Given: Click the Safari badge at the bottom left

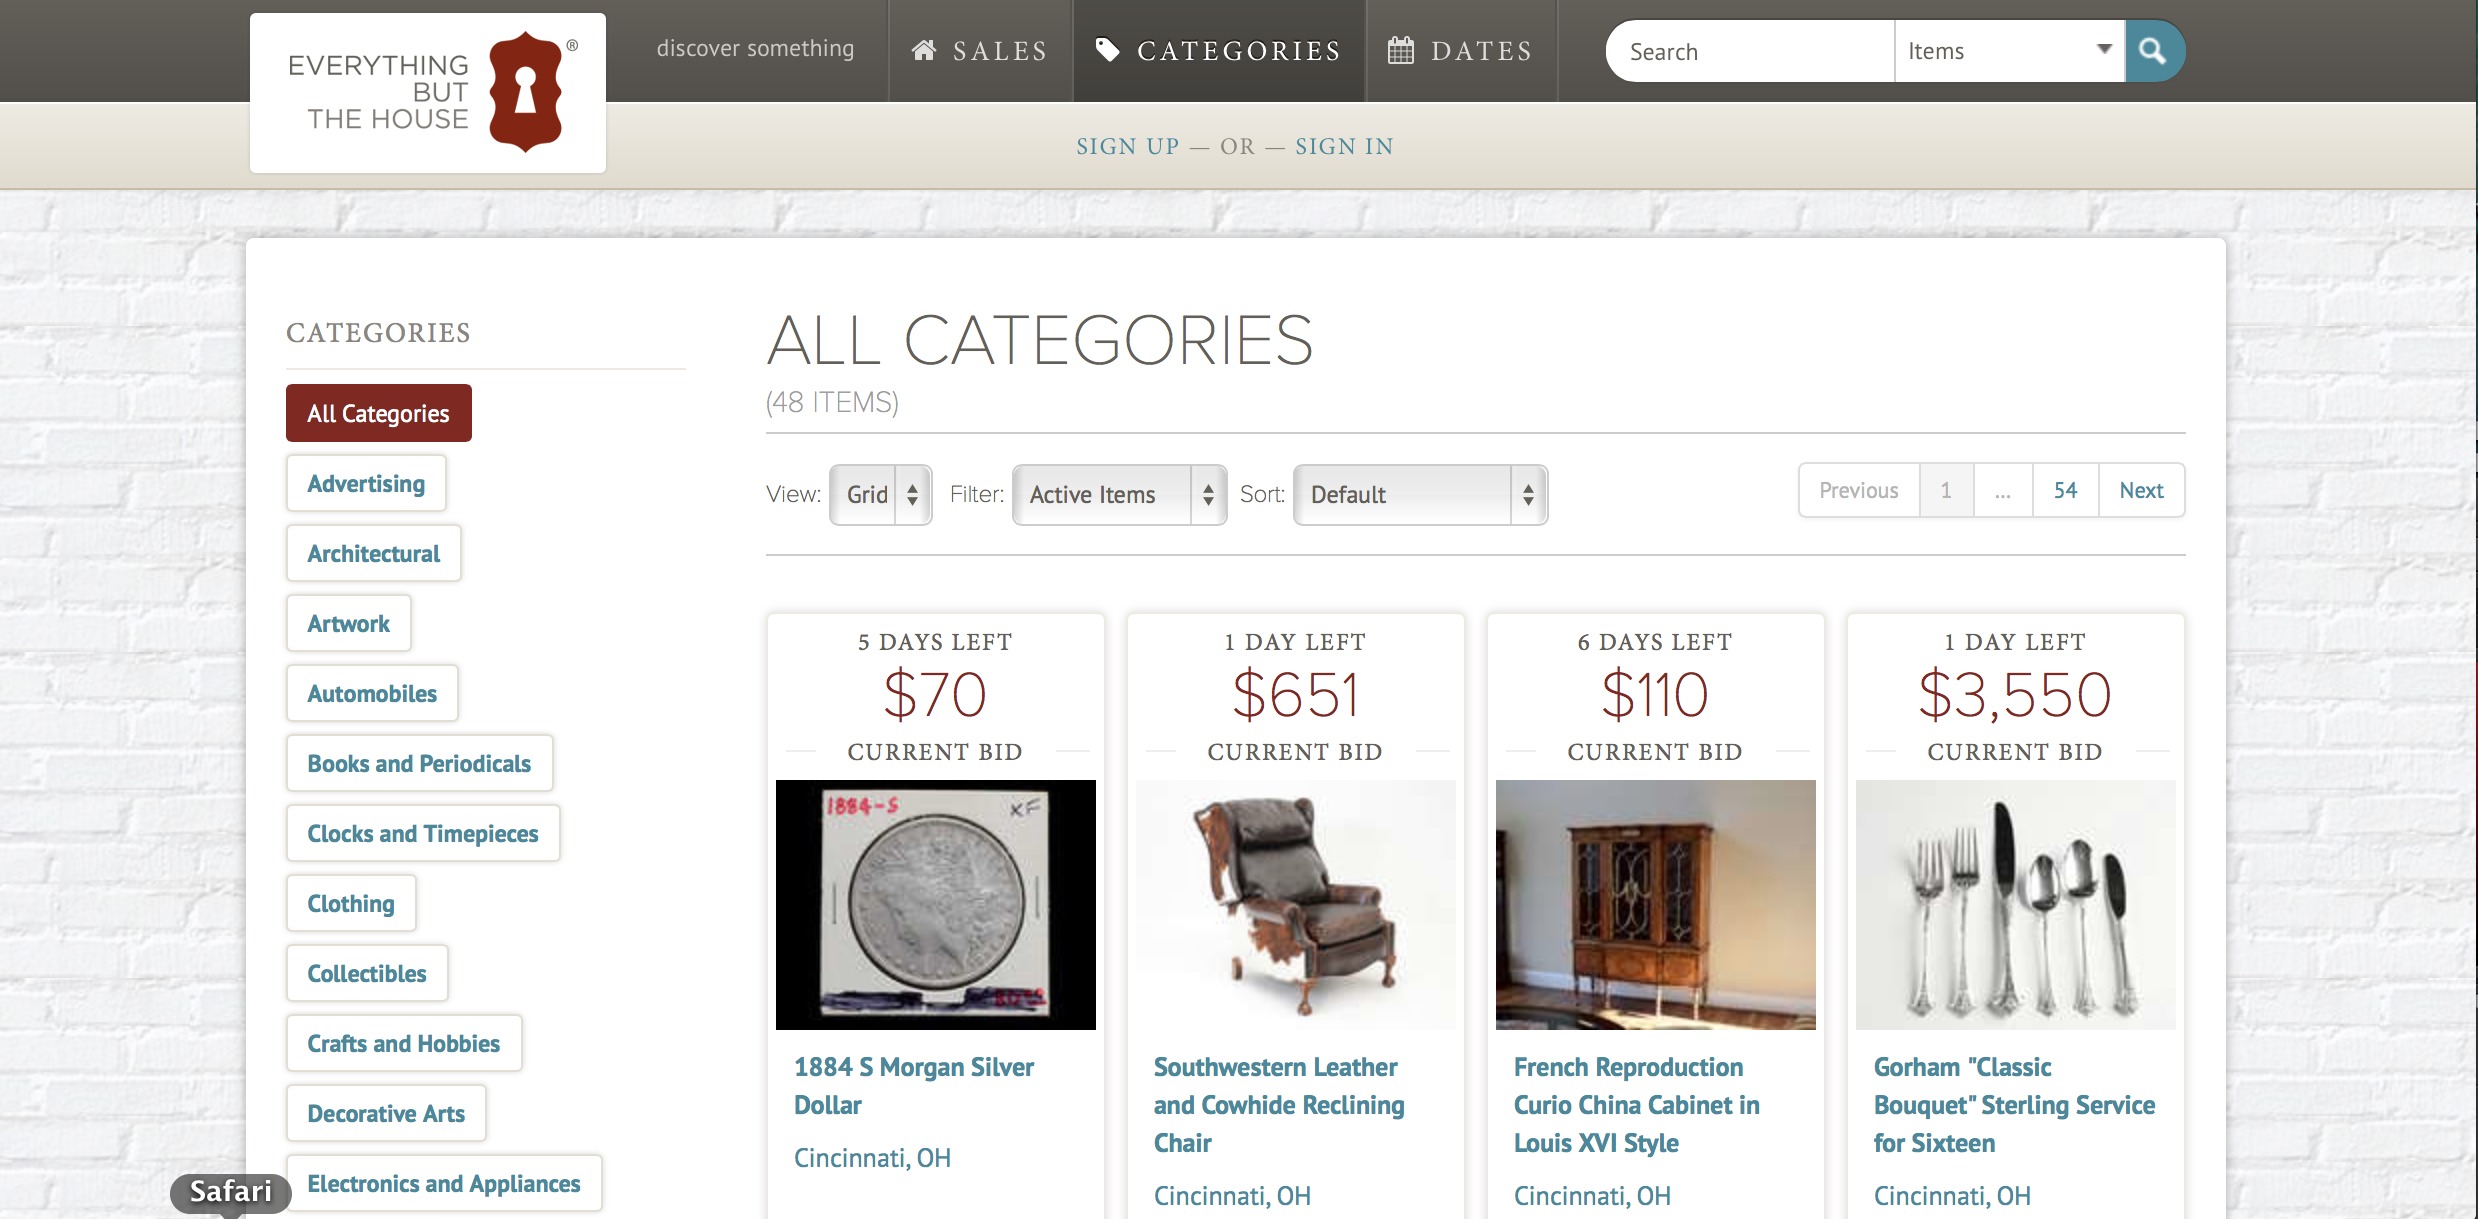Looking at the screenshot, I should click(x=228, y=1191).
